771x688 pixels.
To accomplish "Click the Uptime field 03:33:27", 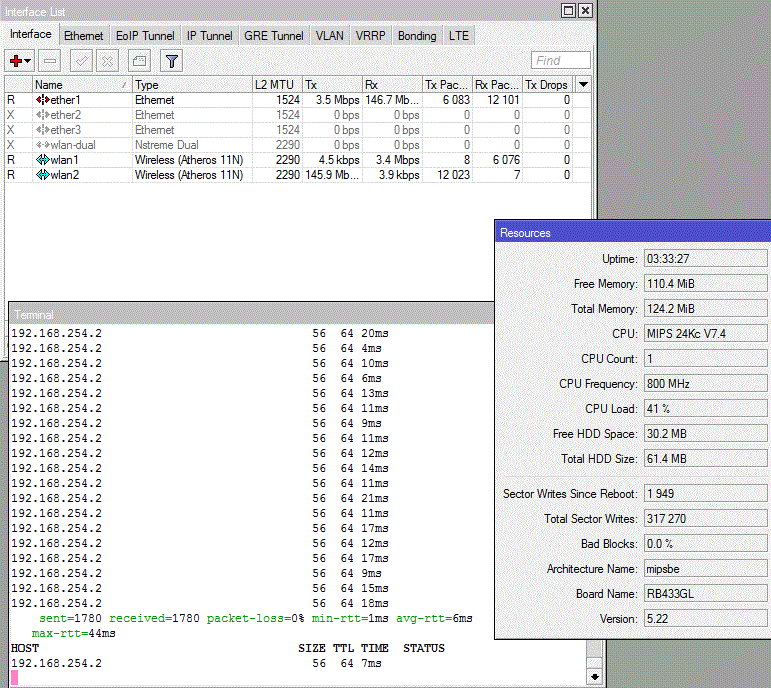I will pos(705,259).
